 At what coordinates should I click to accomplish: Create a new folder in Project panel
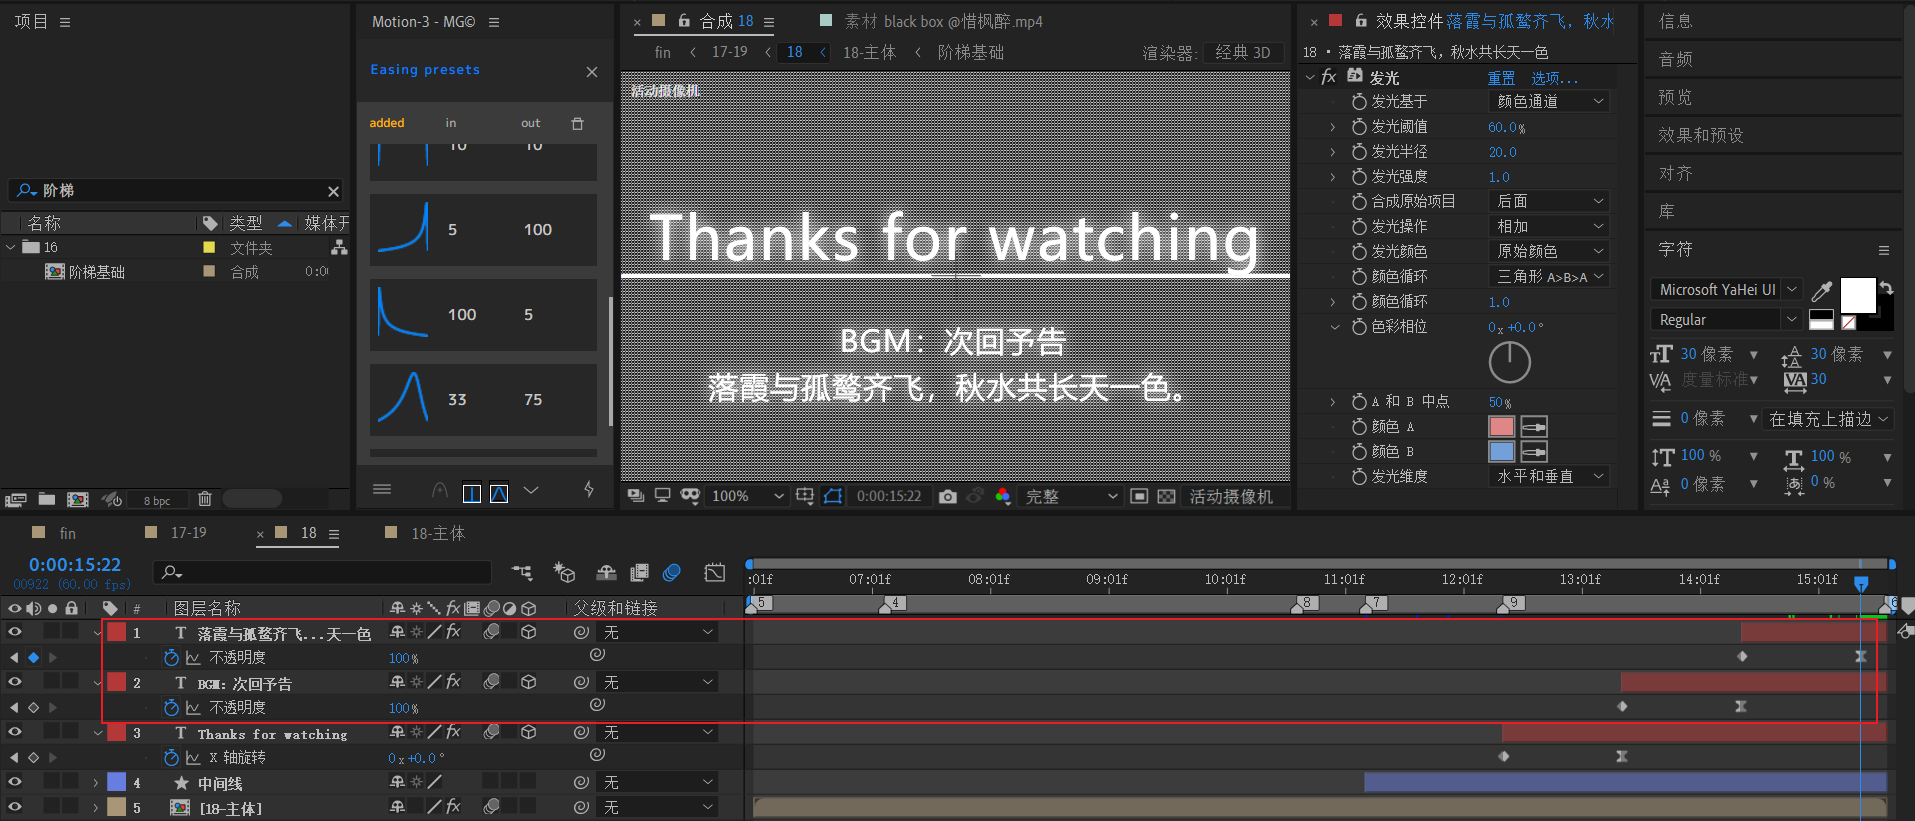[x=47, y=499]
